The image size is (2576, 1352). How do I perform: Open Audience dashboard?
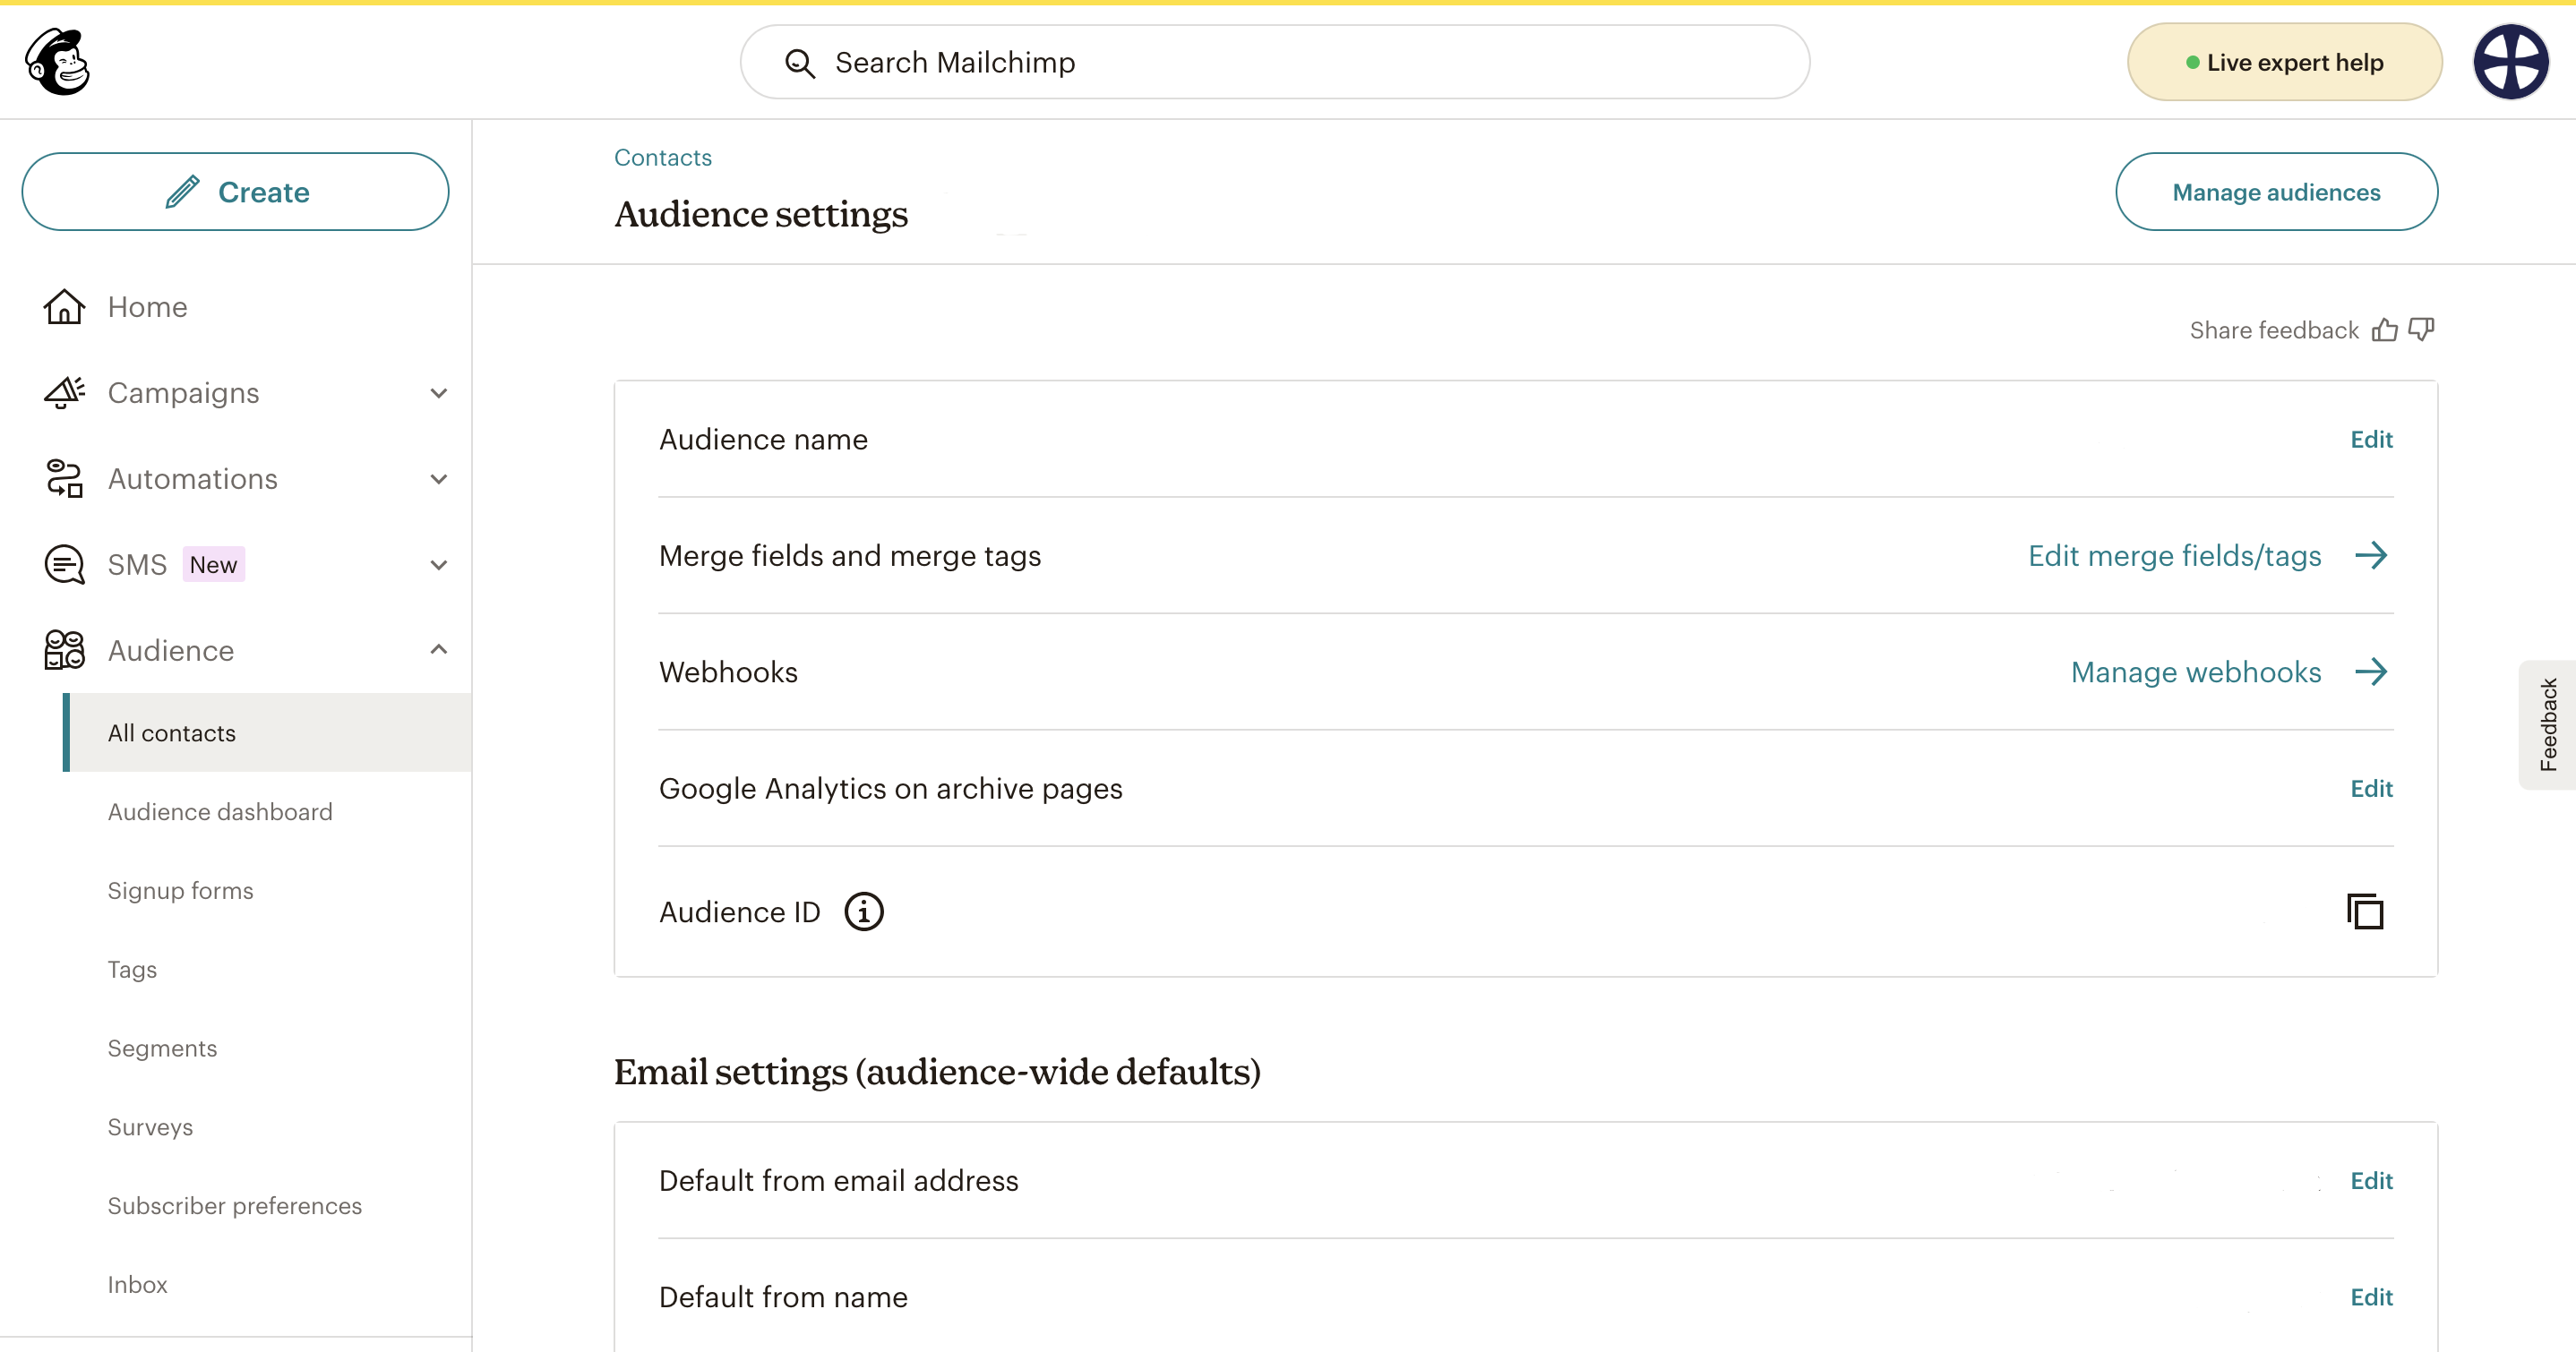point(220,812)
